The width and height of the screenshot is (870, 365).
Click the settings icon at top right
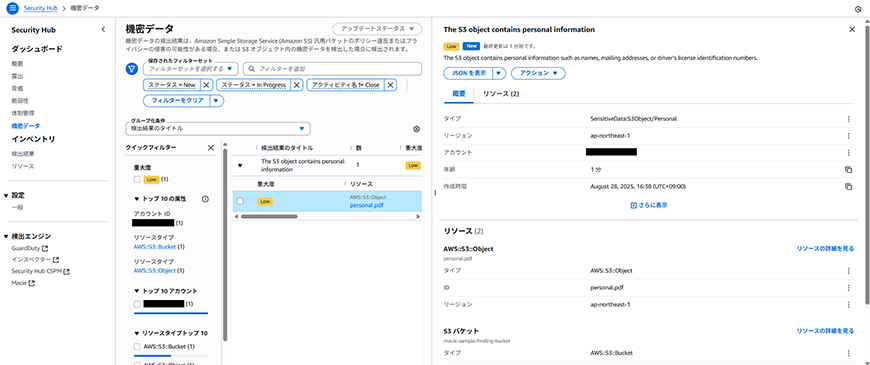click(x=858, y=9)
